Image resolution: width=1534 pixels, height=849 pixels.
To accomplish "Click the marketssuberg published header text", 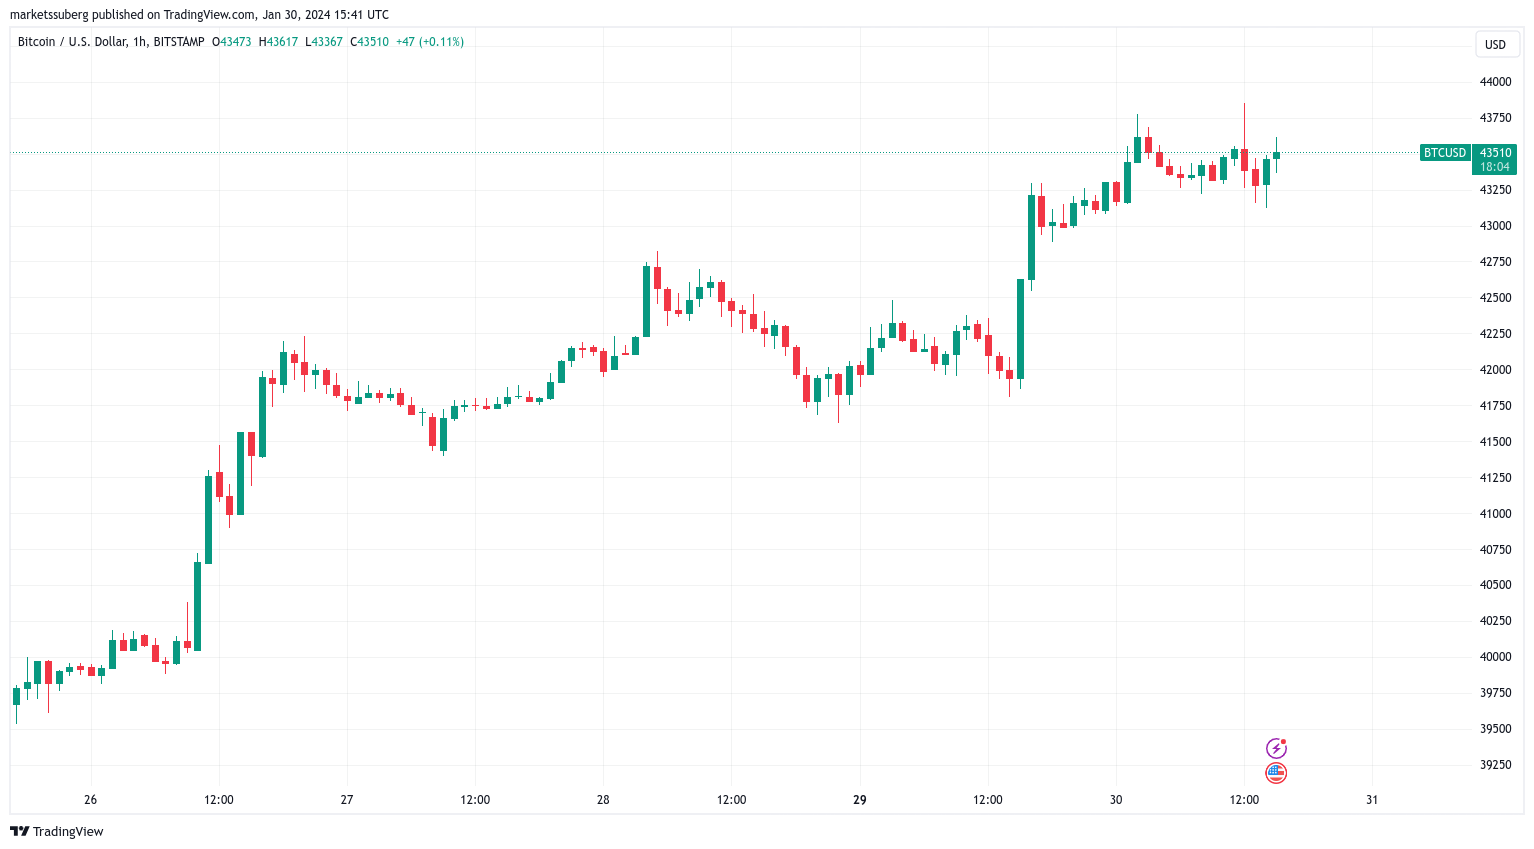I will coord(199,15).
